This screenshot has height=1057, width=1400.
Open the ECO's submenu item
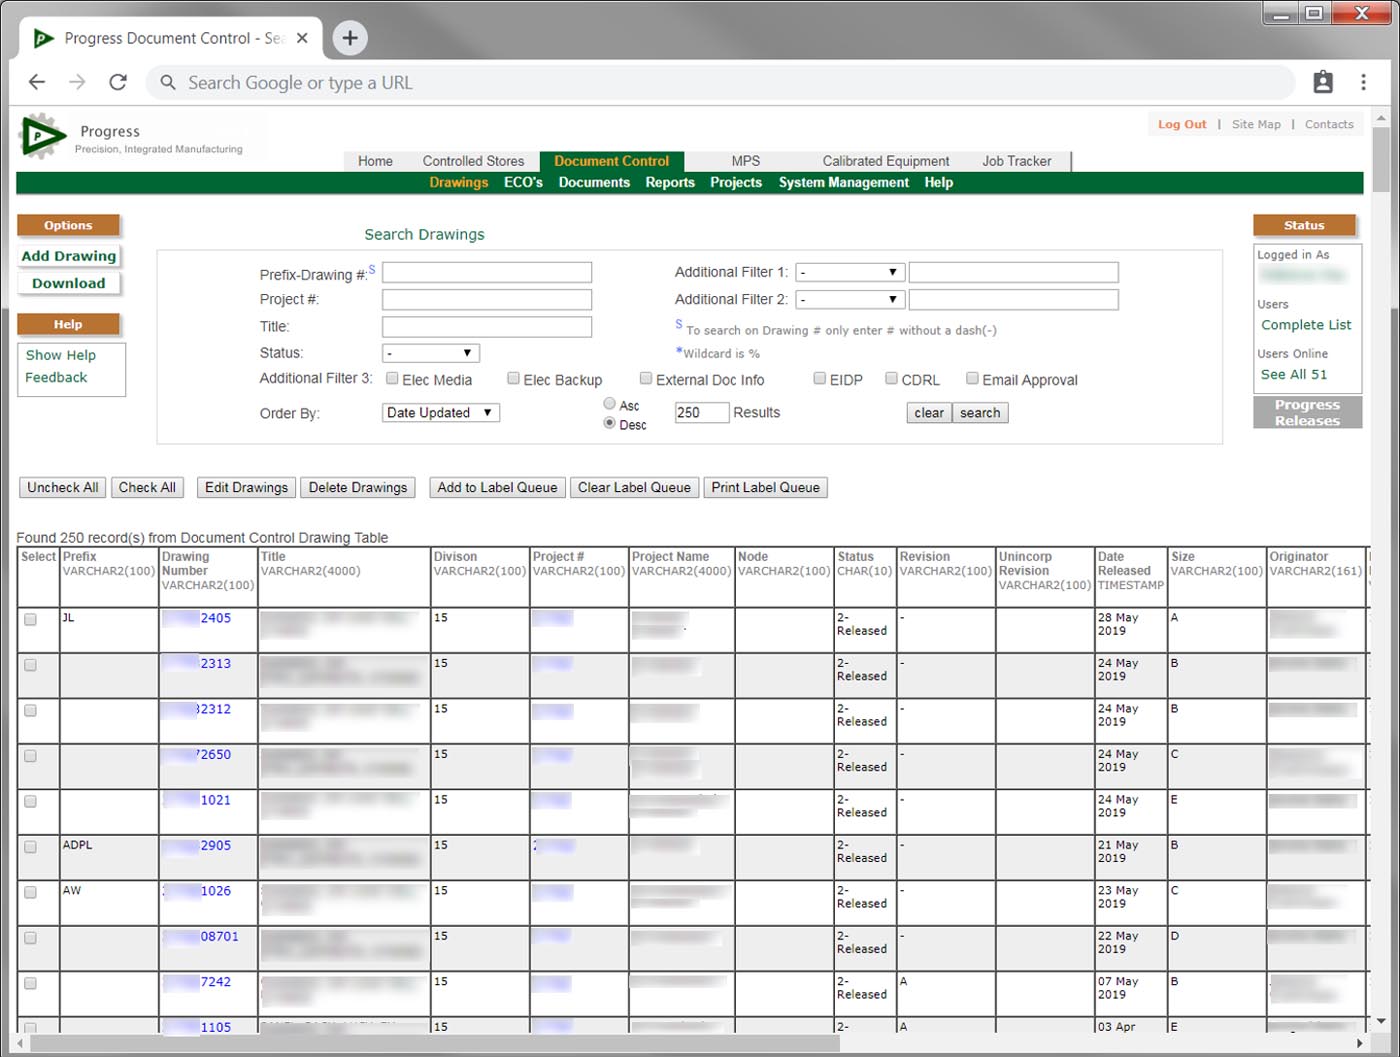523,182
